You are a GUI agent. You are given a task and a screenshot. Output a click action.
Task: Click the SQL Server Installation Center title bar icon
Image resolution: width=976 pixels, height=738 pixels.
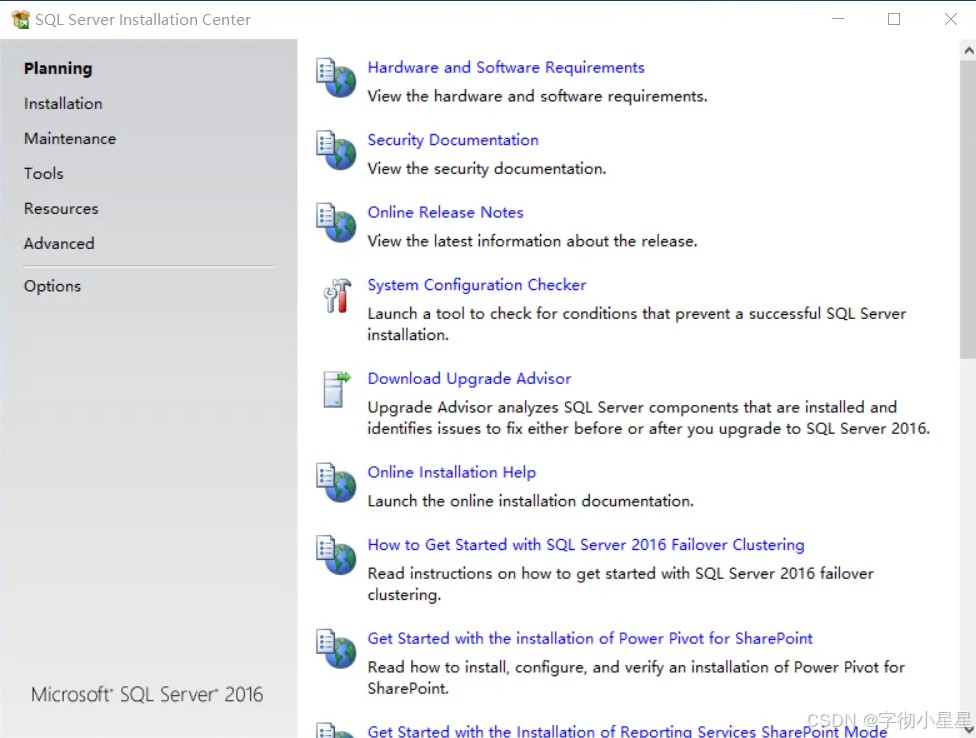[x=21, y=19]
